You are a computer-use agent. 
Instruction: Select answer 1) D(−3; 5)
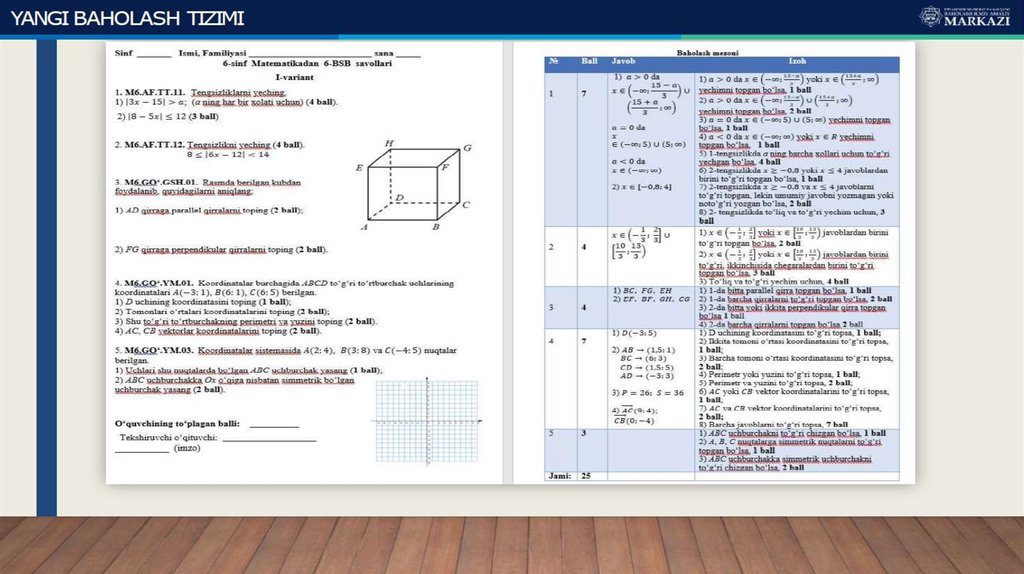click(633, 333)
